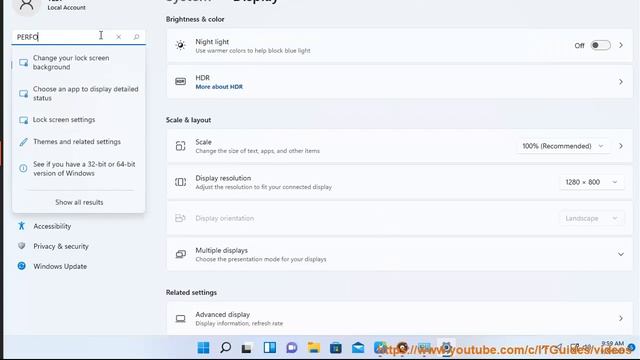This screenshot has height=360, width=640.
Task: Expand the Multiple displays section
Action: (621, 254)
